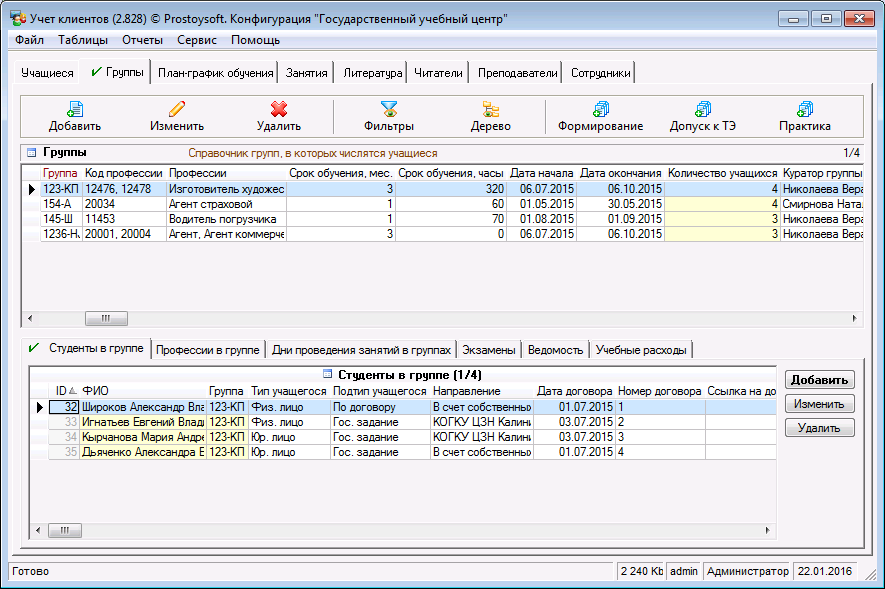885x589 pixels.
Task: Open the Фильтры funnel icon
Action: [389, 109]
